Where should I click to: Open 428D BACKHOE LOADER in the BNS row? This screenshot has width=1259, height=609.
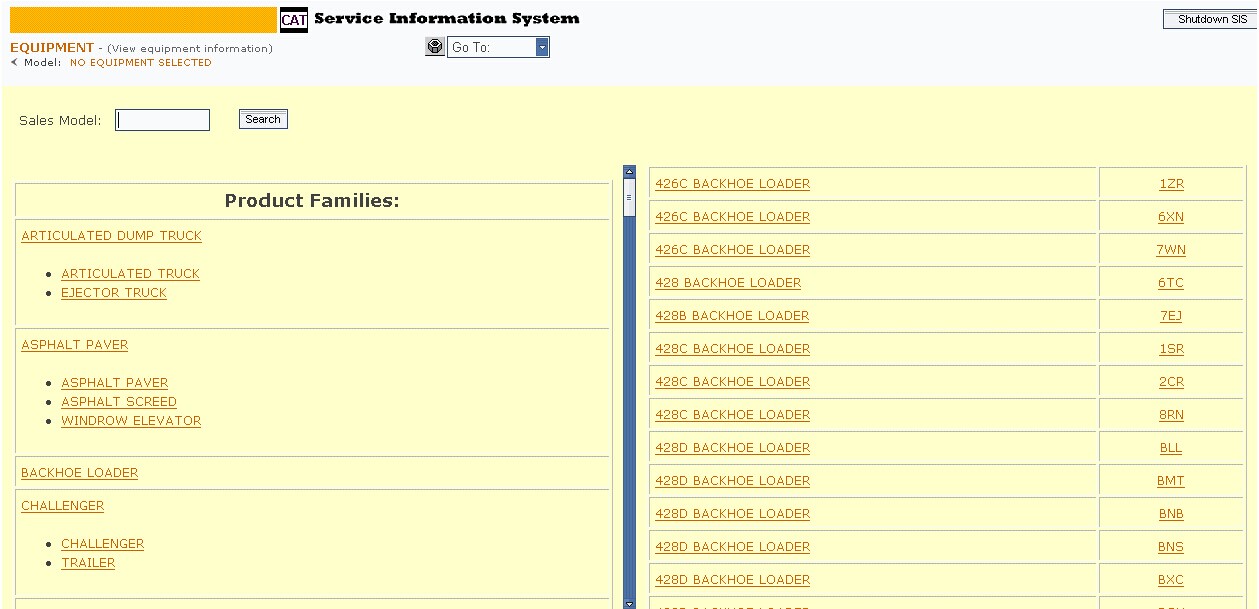click(733, 547)
